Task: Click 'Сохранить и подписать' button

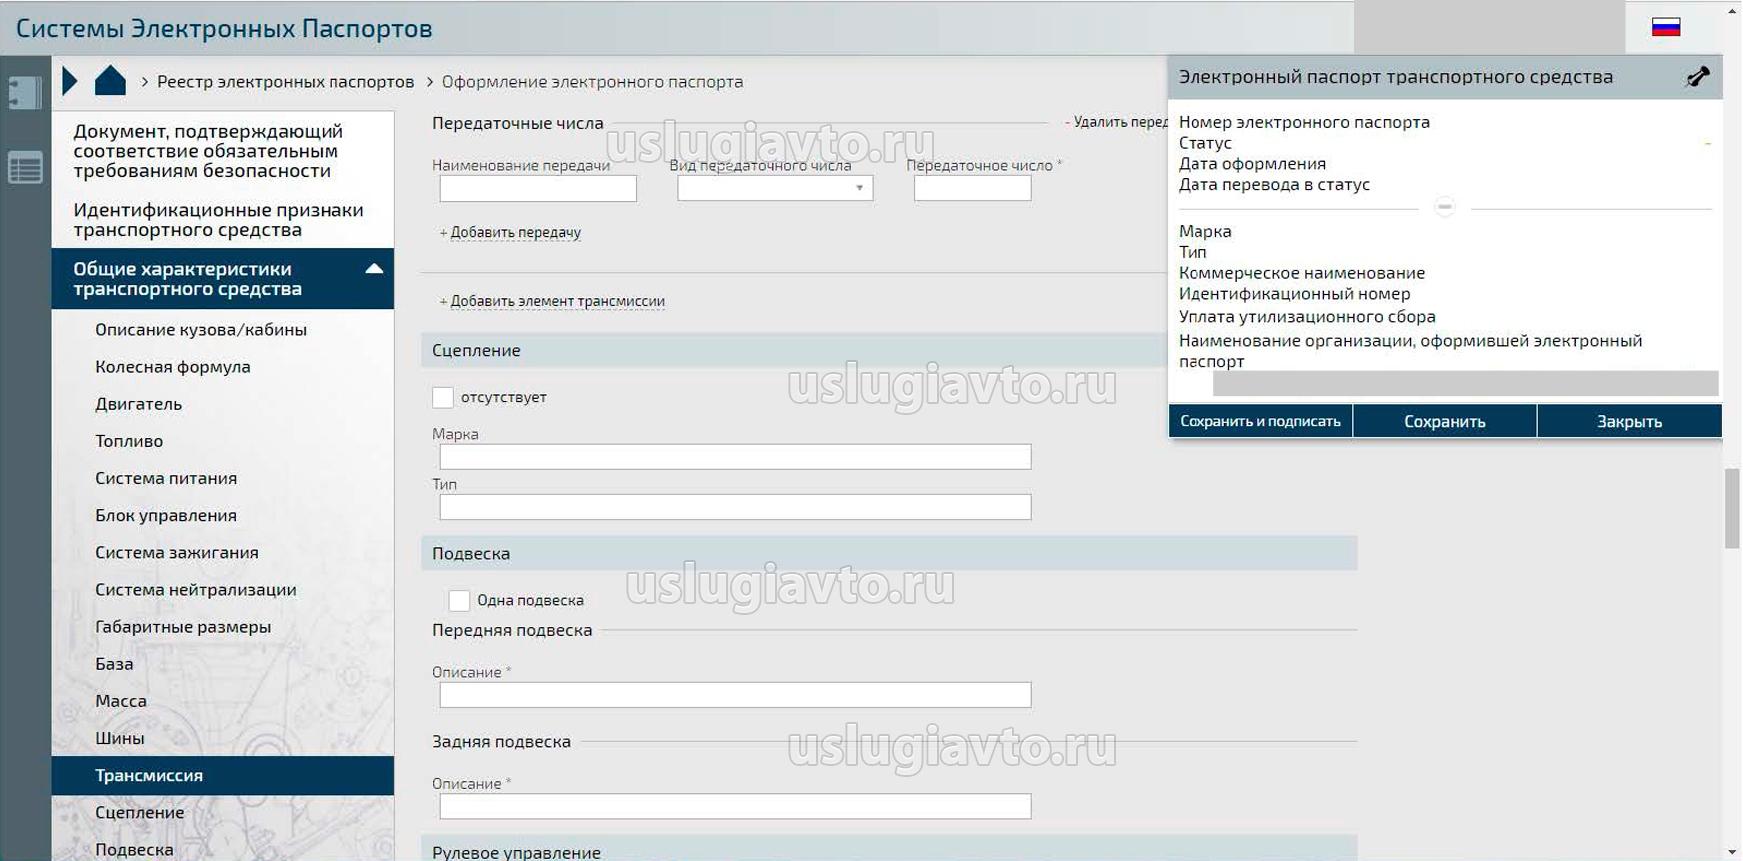Action: [x=1260, y=421]
